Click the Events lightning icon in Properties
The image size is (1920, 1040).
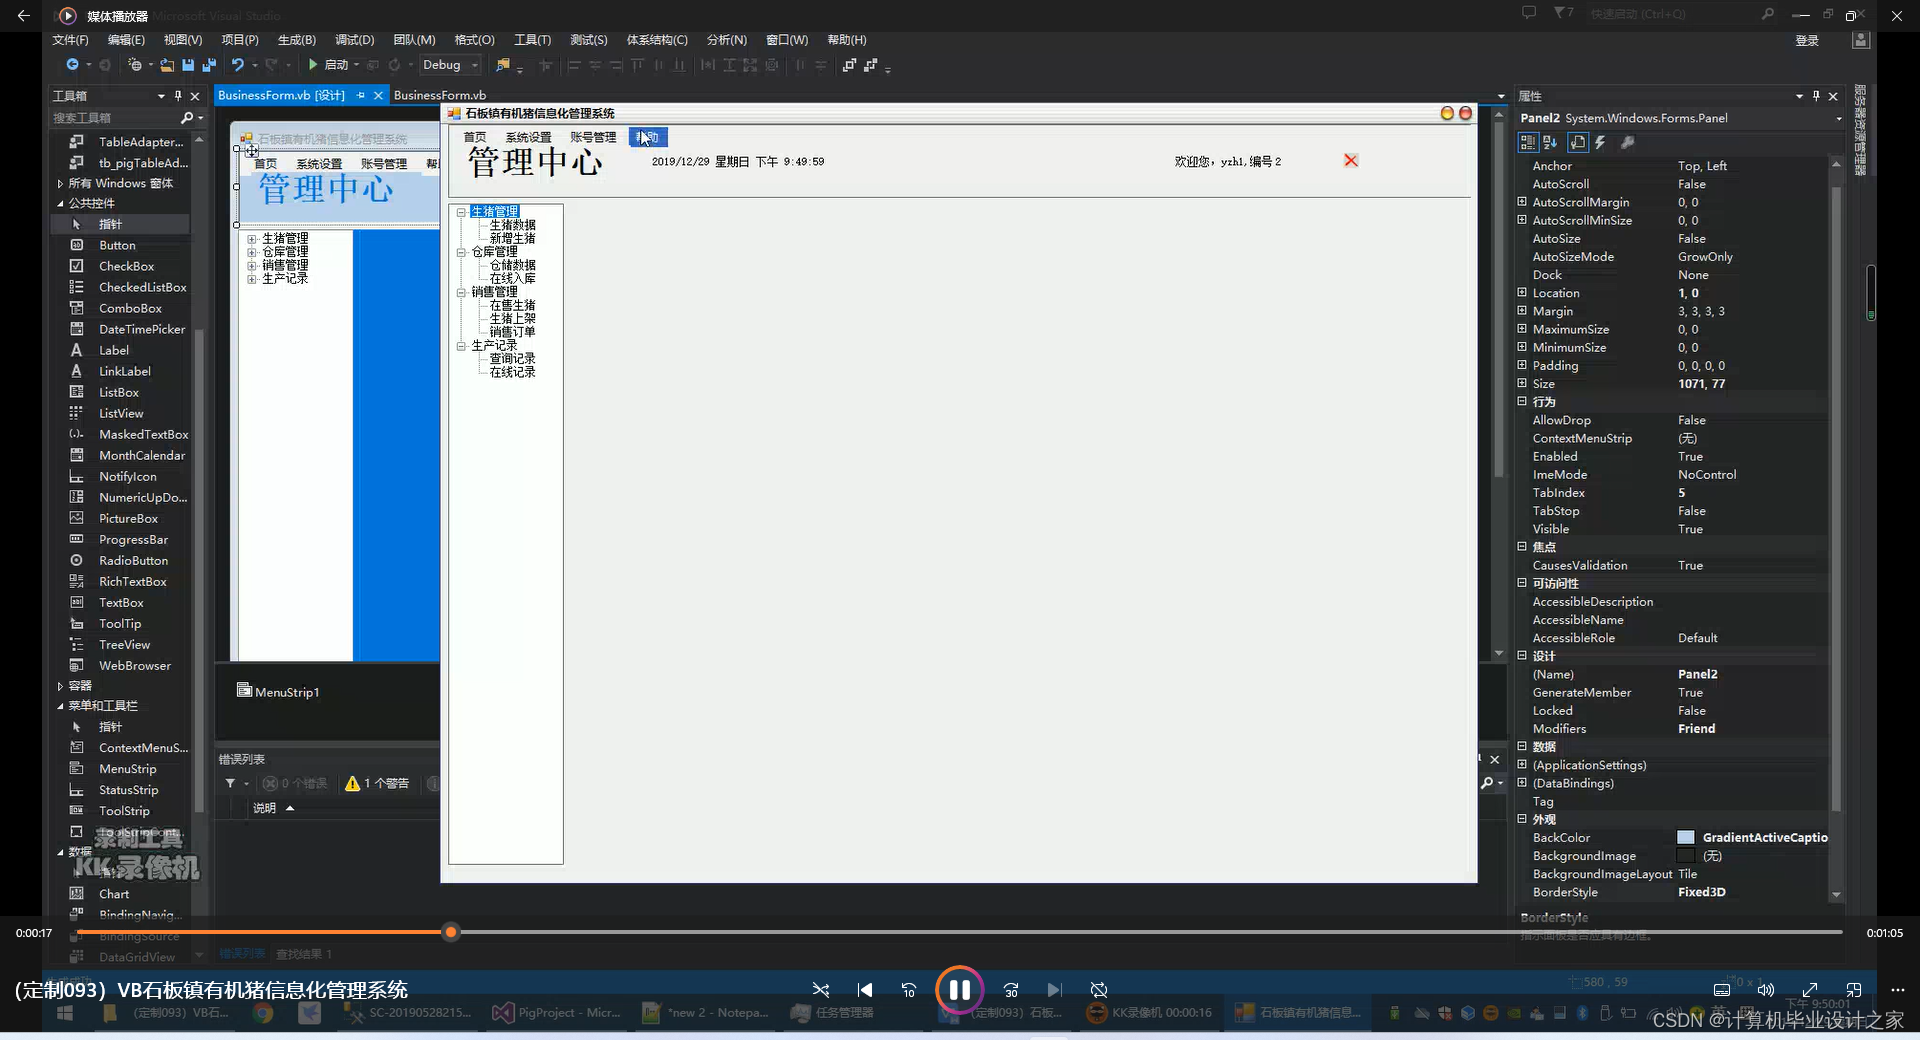pyautogui.click(x=1600, y=143)
